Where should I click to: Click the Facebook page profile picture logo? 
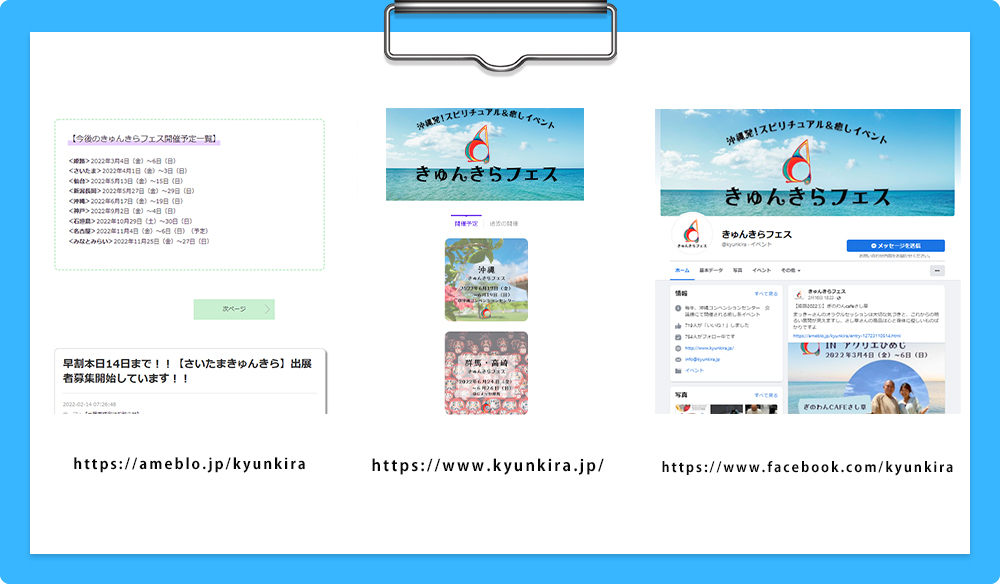[x=692, y=233]
